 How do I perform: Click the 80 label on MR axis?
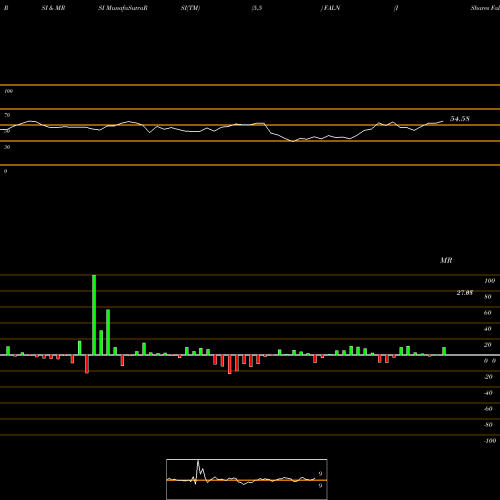(488, 297)
